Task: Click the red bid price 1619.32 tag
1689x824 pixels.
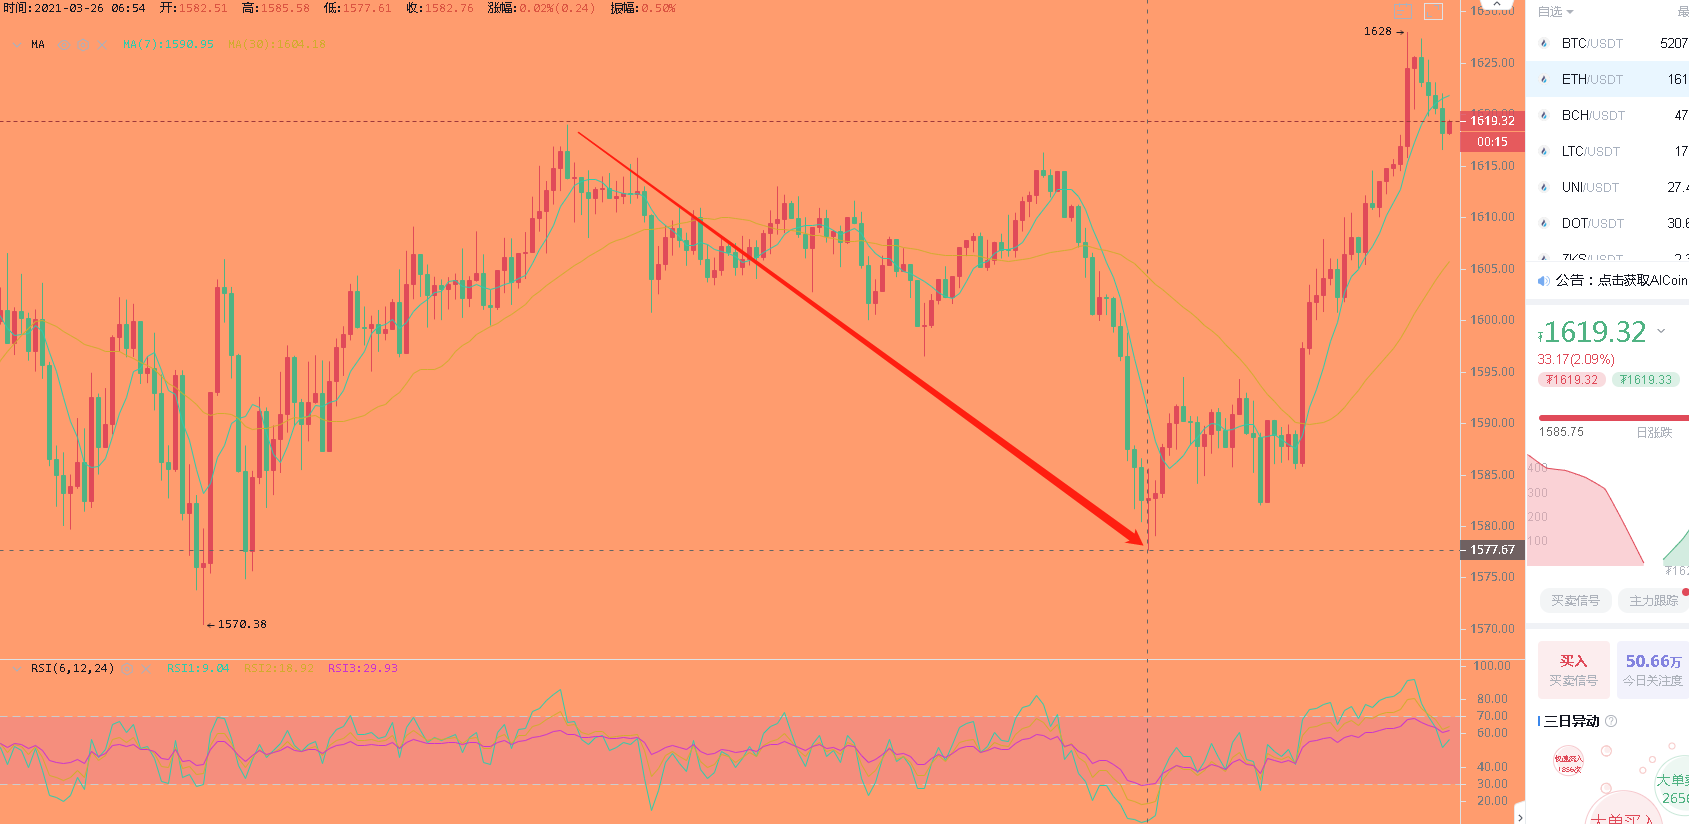Action: (x=1571, y=380)
